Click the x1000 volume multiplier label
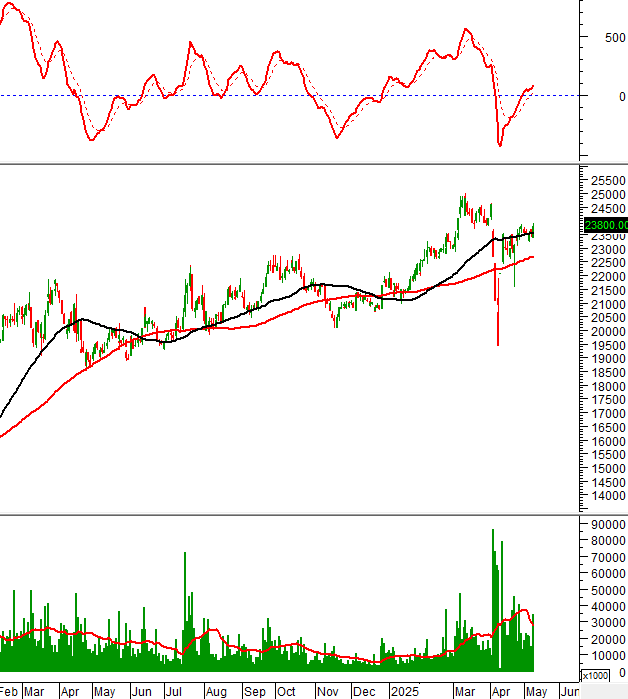This screenshot has width=628, height=699. [x=595, y=675]
